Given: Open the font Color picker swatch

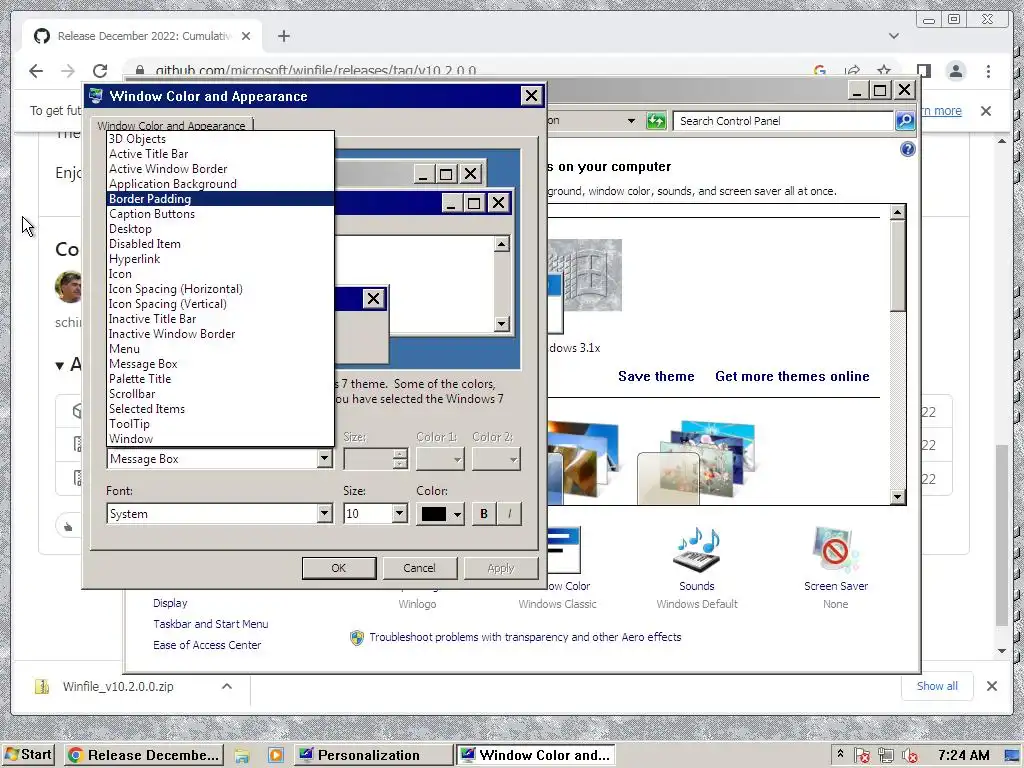Looking at the screenshot, I should point(440,514).
